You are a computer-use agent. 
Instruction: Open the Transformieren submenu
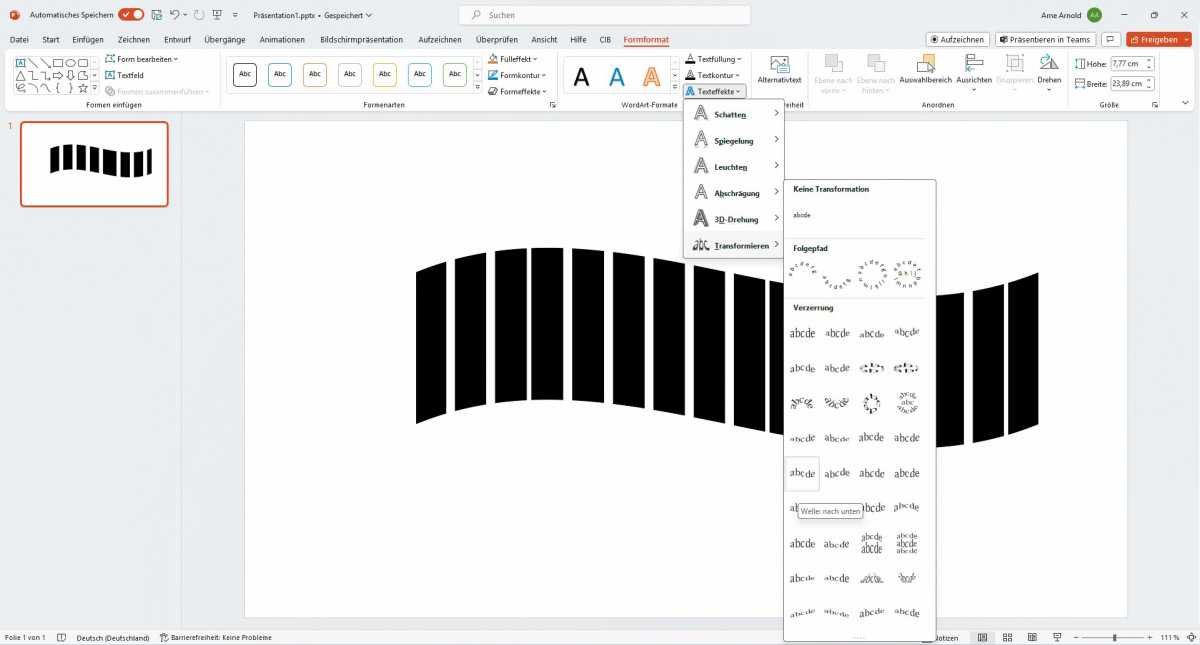click(x=734, y=245)
